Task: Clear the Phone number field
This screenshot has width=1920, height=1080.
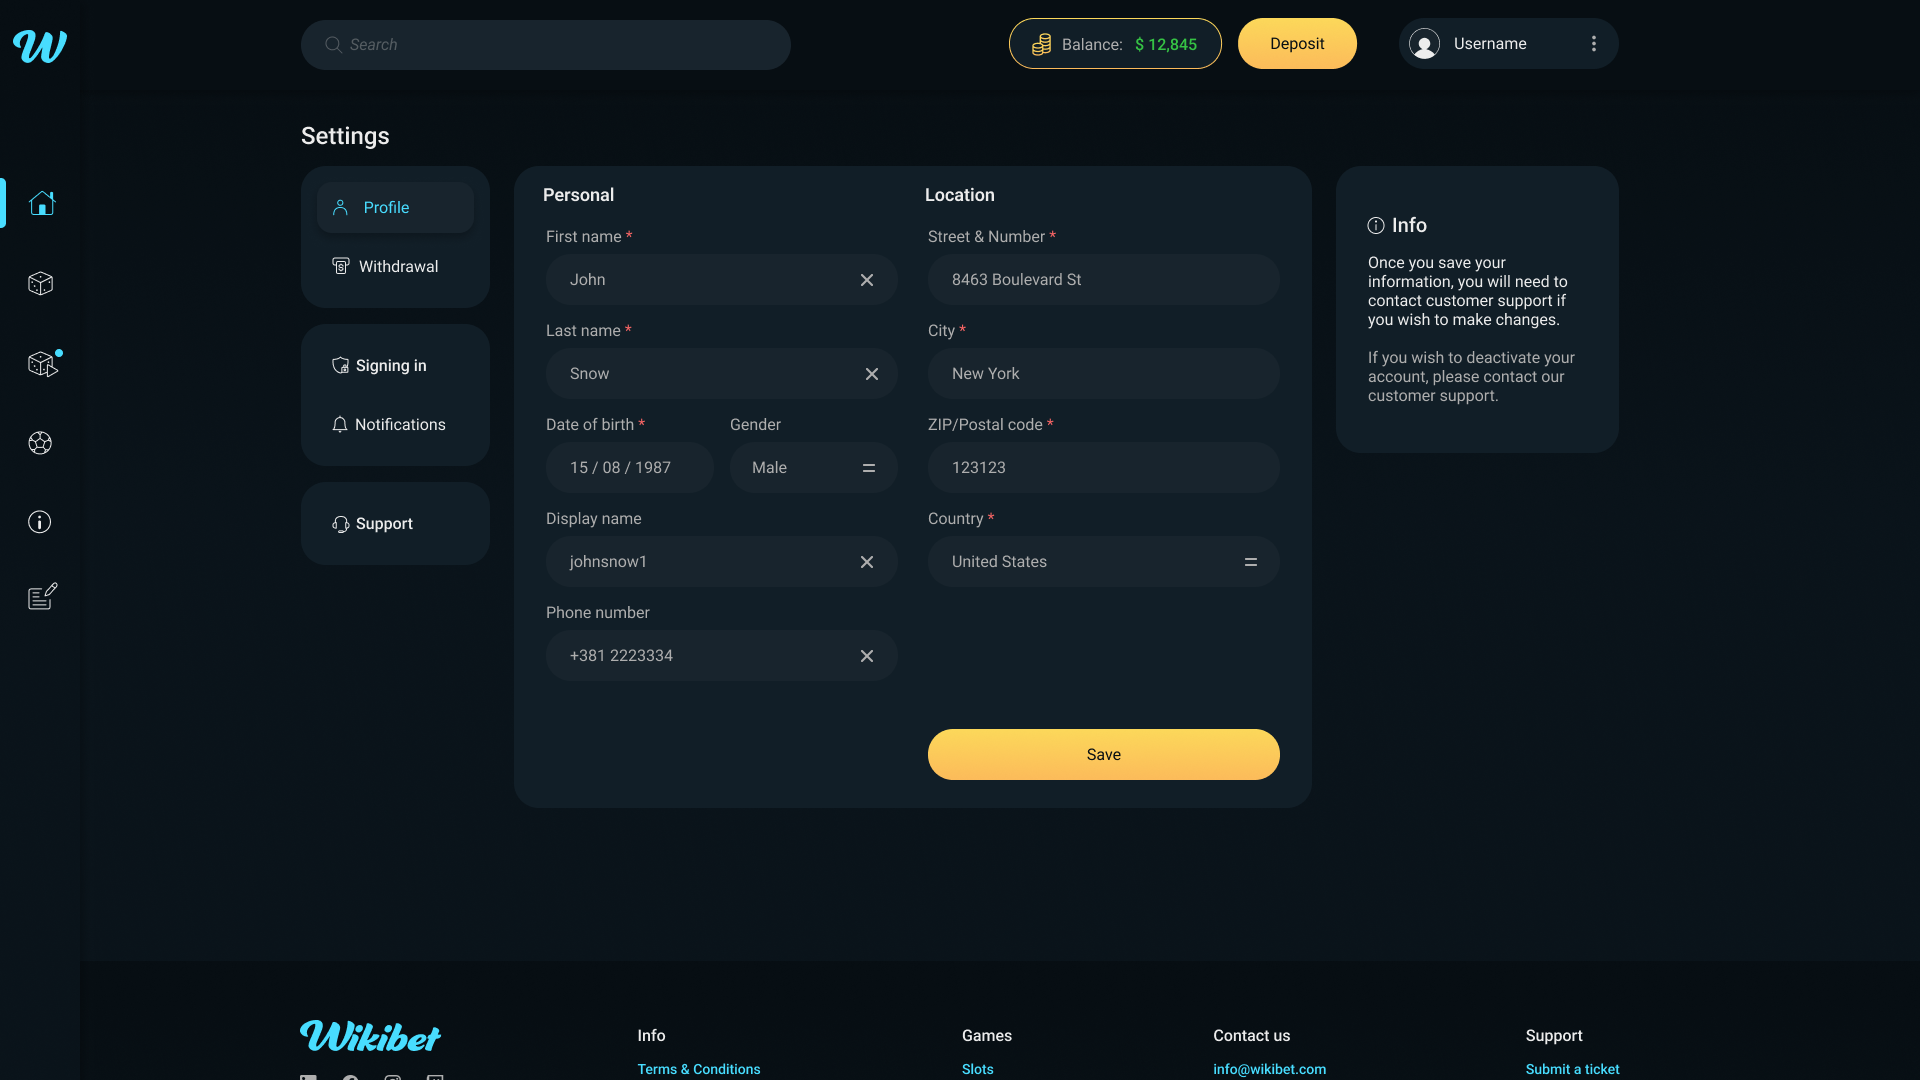Action: (867, 656)
